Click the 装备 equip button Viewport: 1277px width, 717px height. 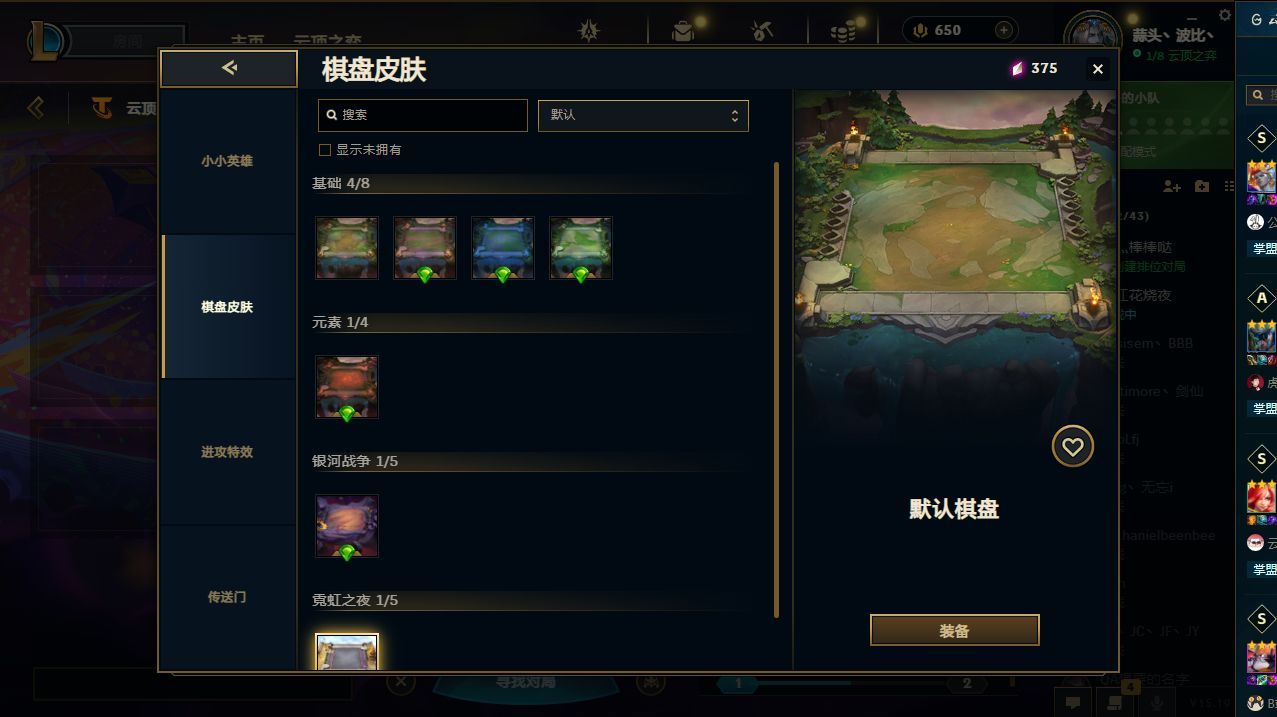click(954, 631)
